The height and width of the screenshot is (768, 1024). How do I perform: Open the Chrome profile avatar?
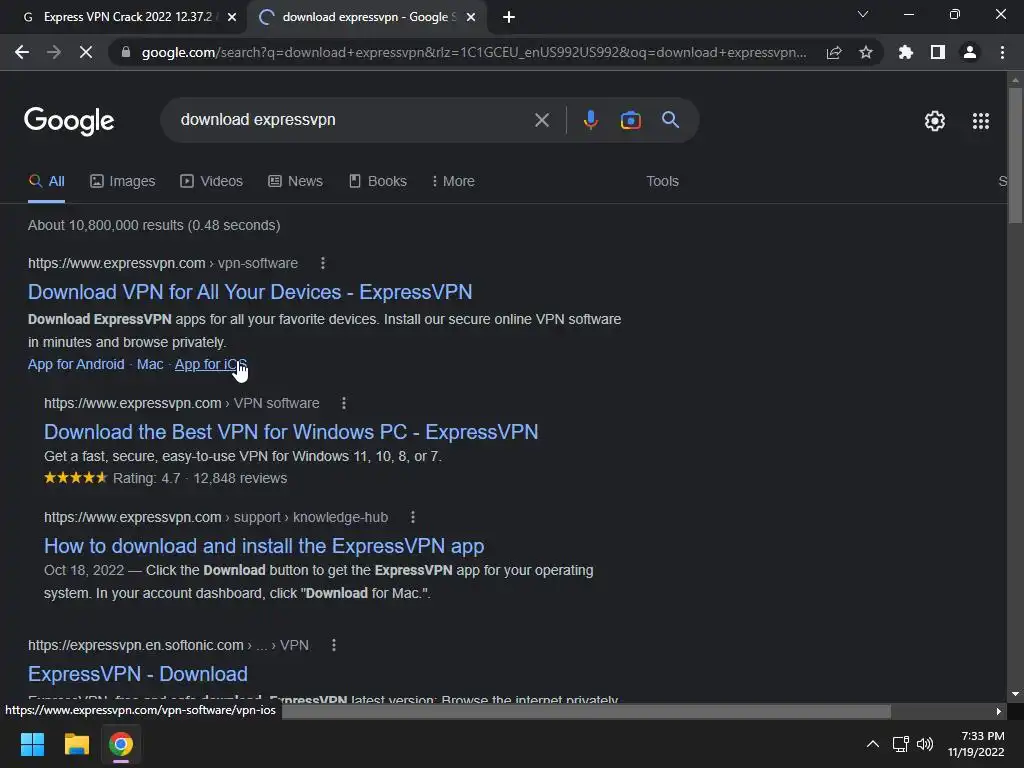pyautogui.click(x=970, y=52)
